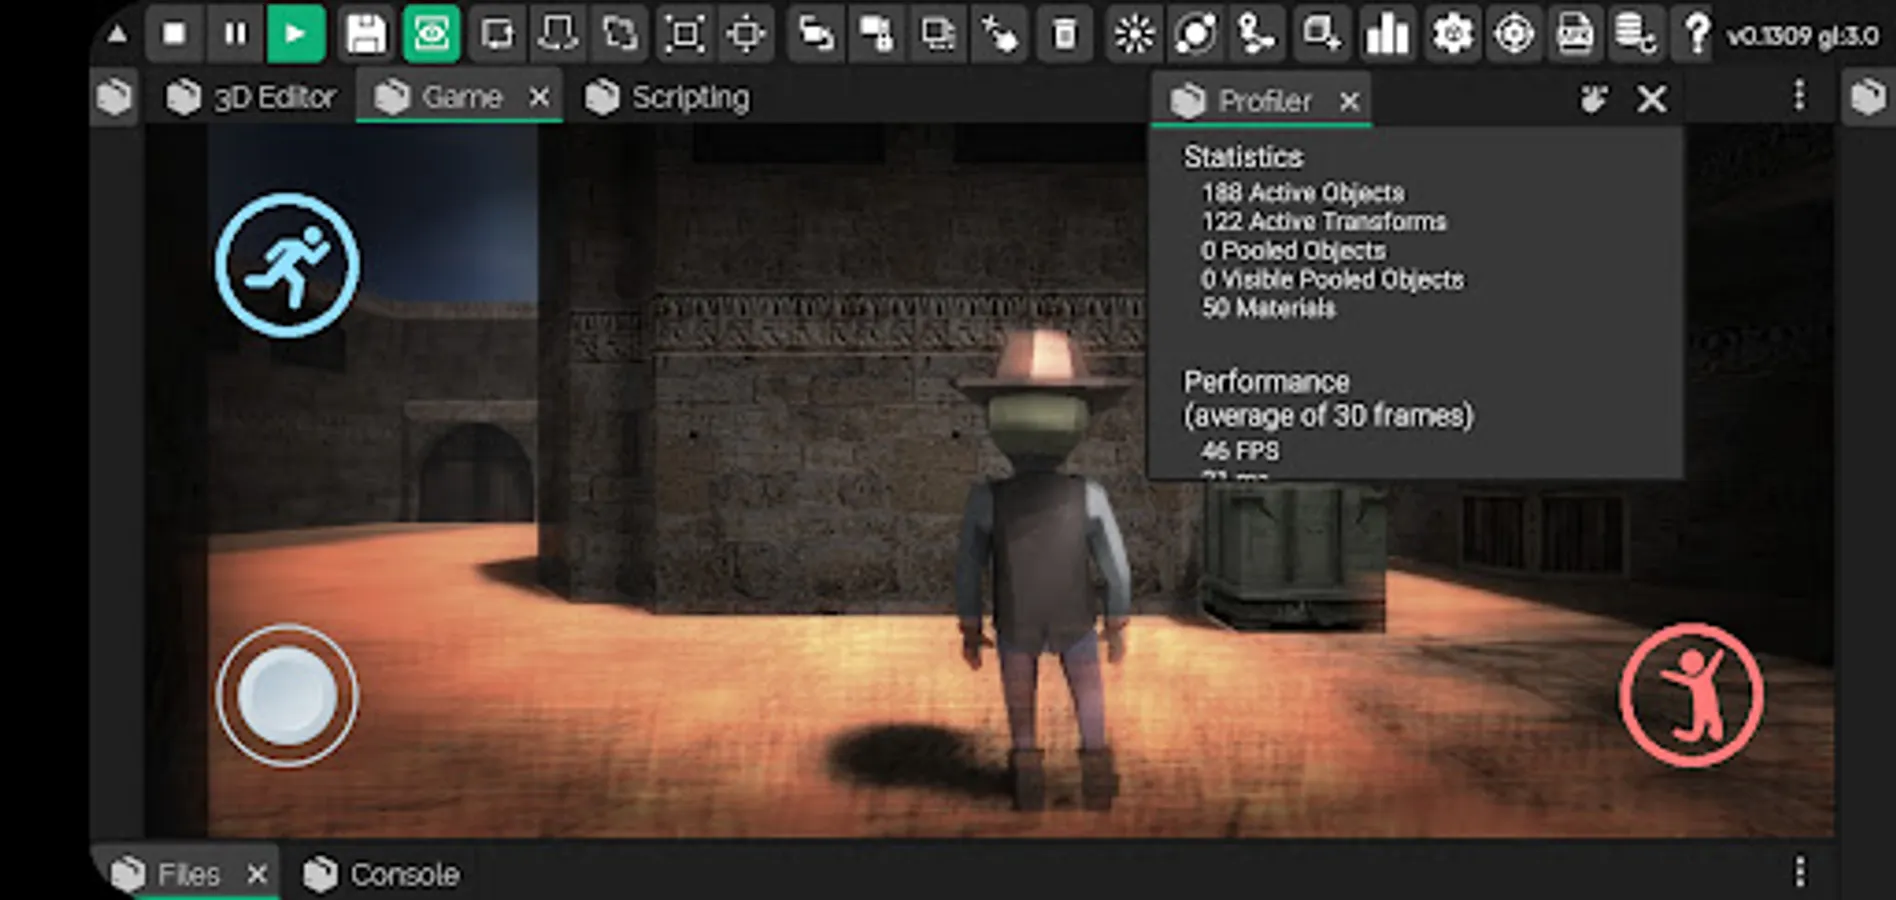Click the path nodes icon

1257,34
